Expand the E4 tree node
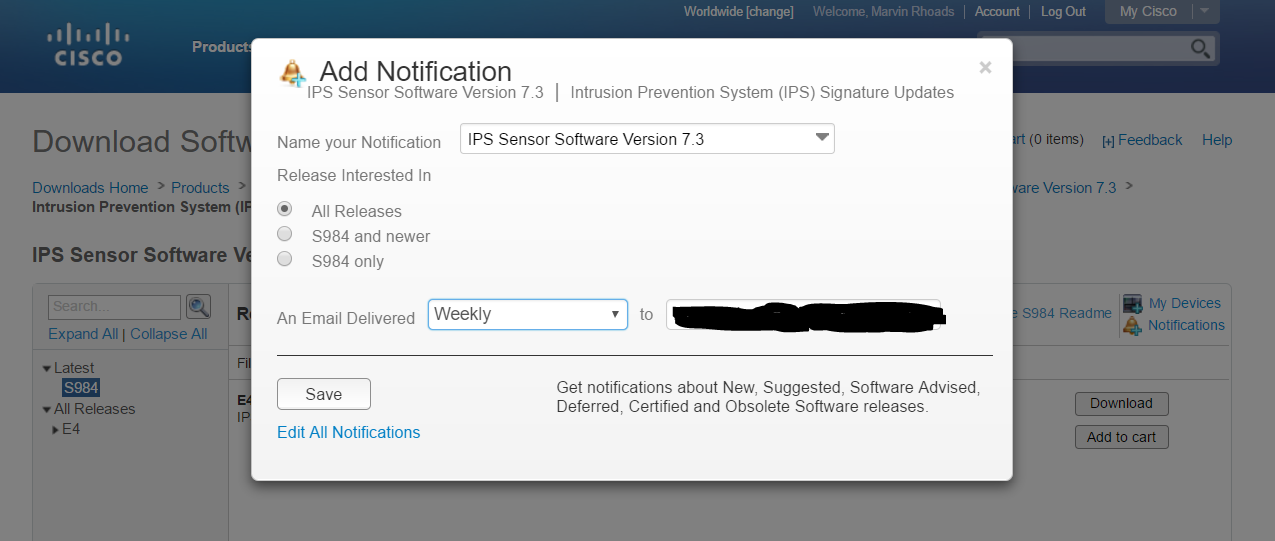1275x541 pixels. coord(55,429)
